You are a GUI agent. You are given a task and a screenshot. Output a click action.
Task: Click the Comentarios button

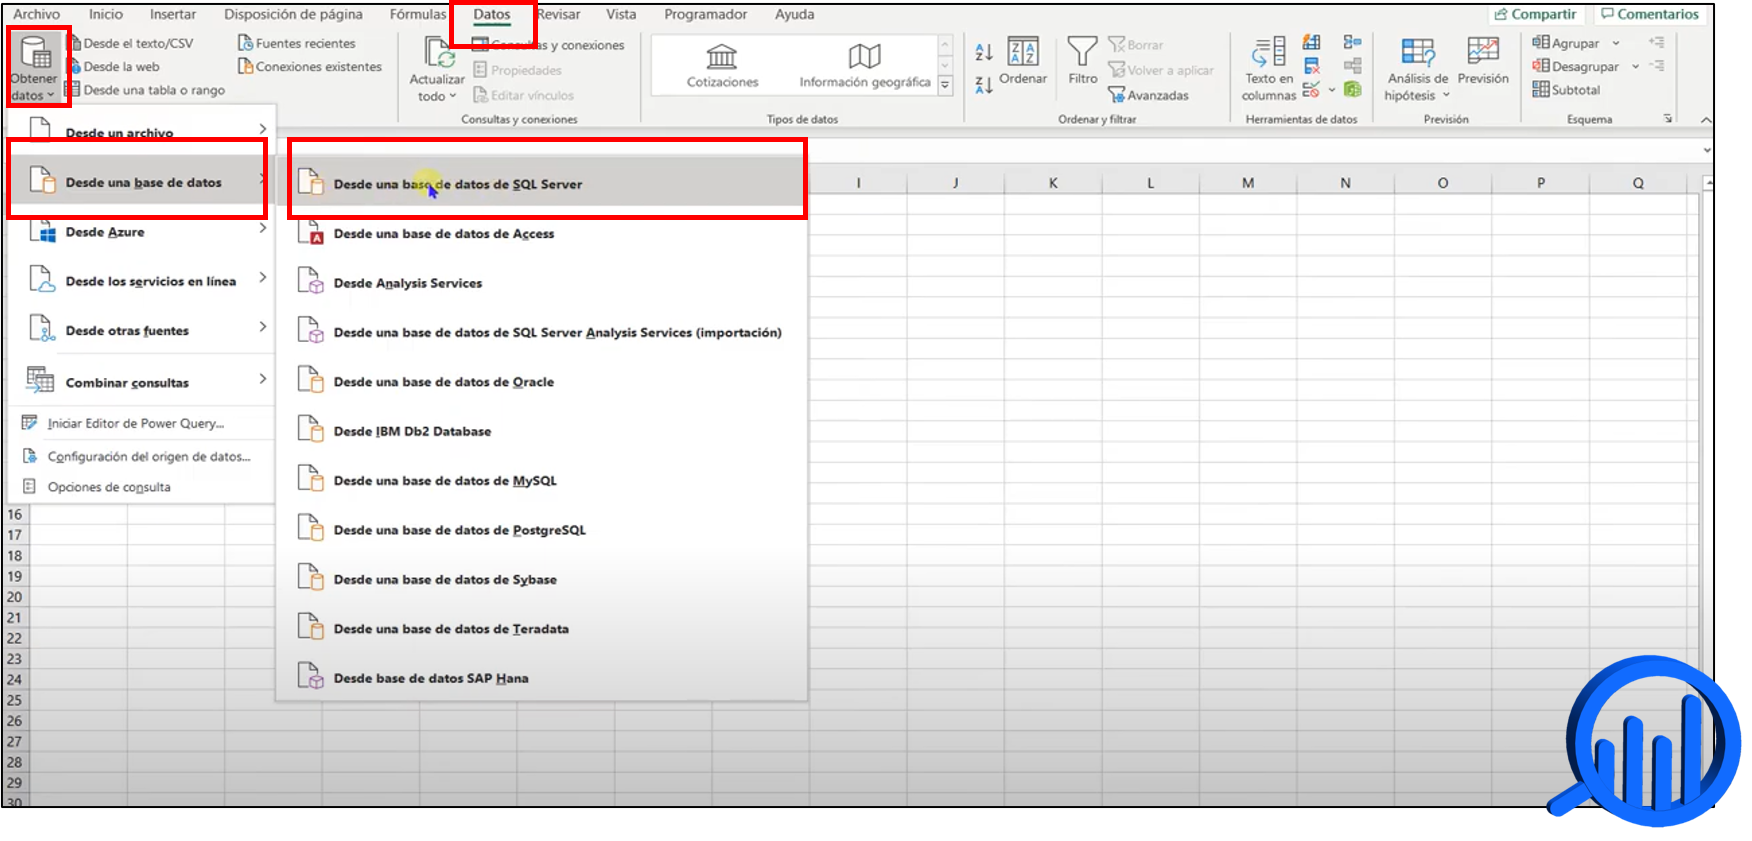click(1650, 14)
